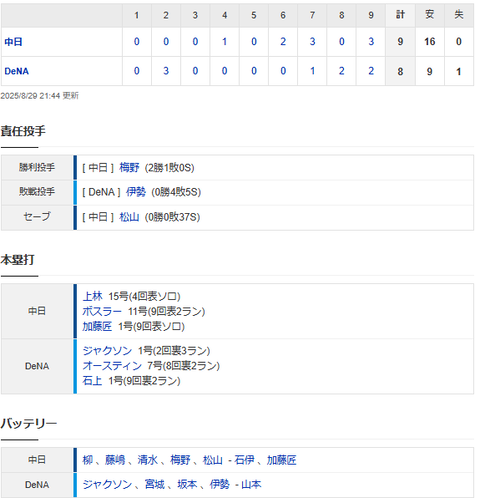Click 中日 hits value 16
Viewport: 480px width, 498px height.
[430, 42]
